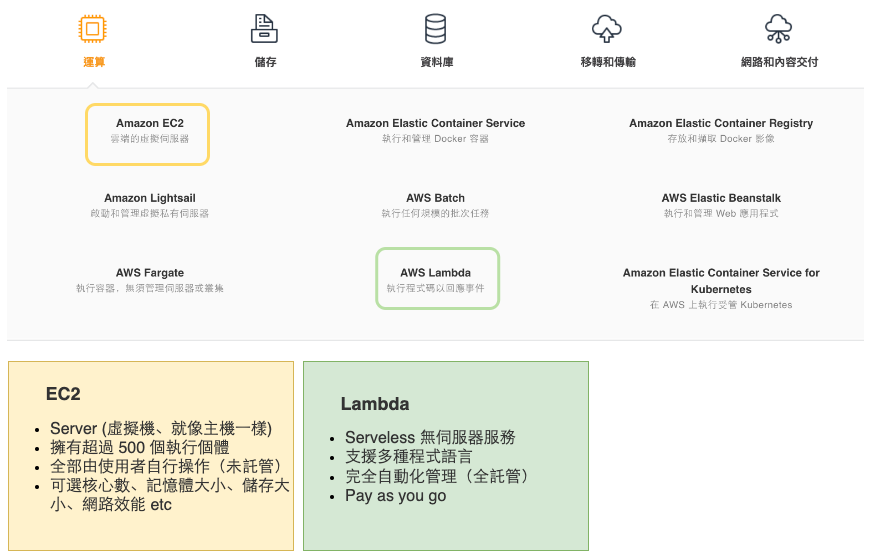Viewport: 876px width, 551px height.
Task: Click the '支援多種程式語言' bullet
Action: click(x=408, y=457)
